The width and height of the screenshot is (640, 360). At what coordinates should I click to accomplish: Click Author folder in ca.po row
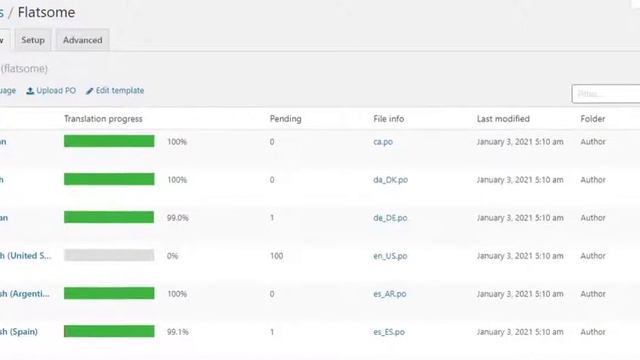pyautogui.click(x=593, y=142)
